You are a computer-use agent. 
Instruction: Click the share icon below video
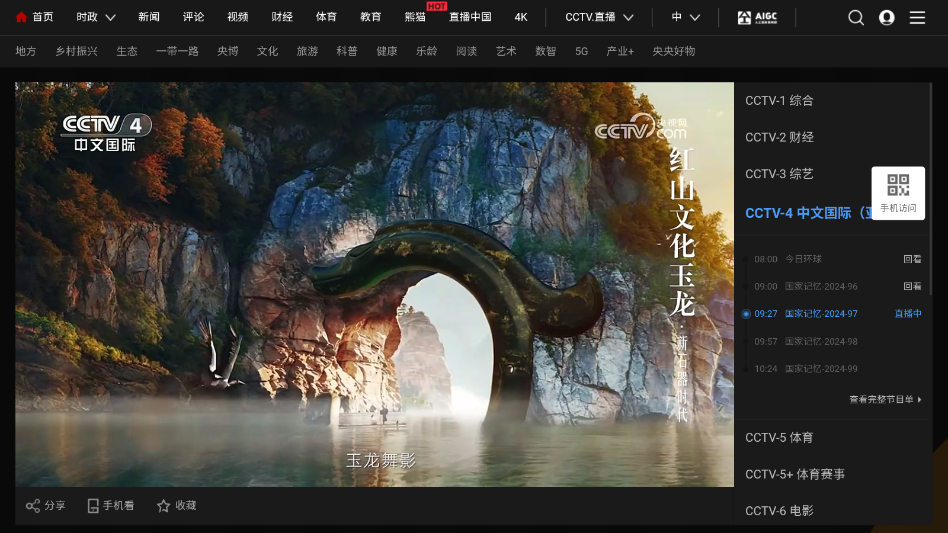pos(33,506)
